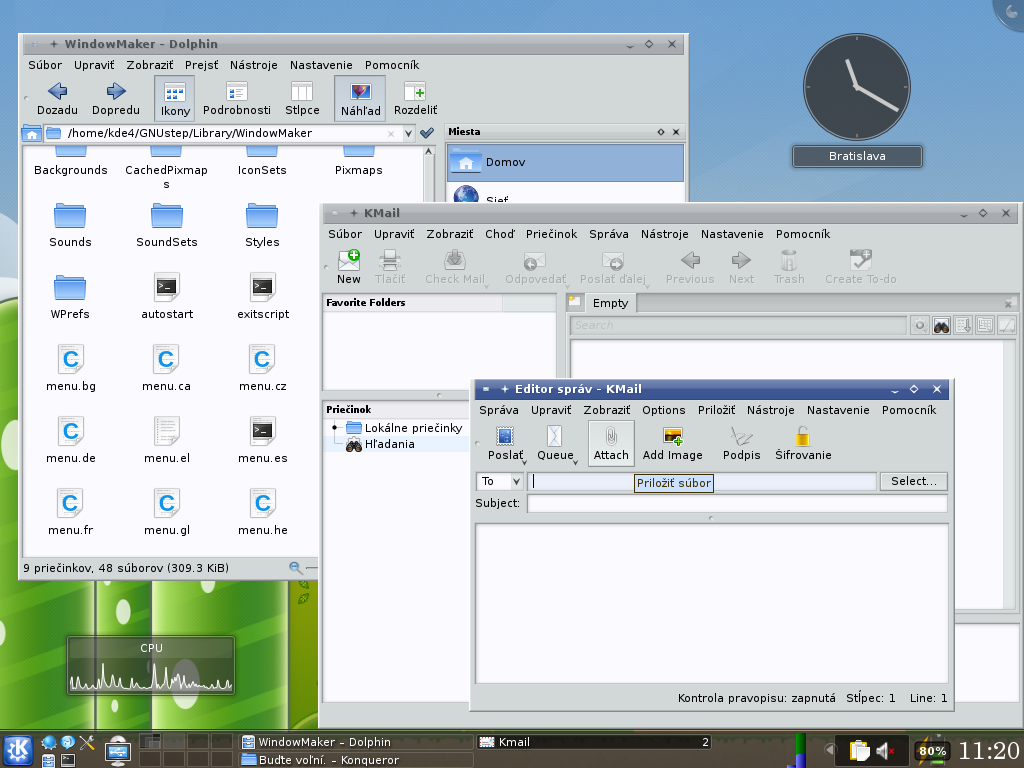Toggle Podpis signing for the message

point(741,443)
